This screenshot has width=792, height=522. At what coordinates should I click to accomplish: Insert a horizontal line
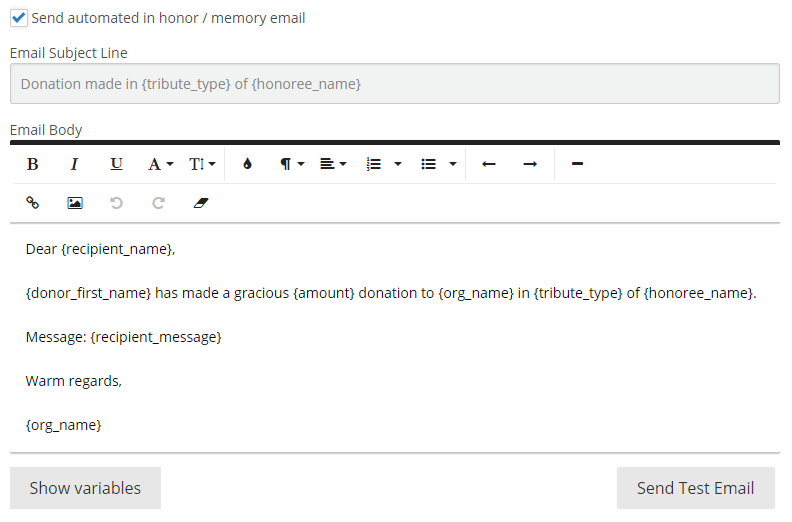point(577,164)
